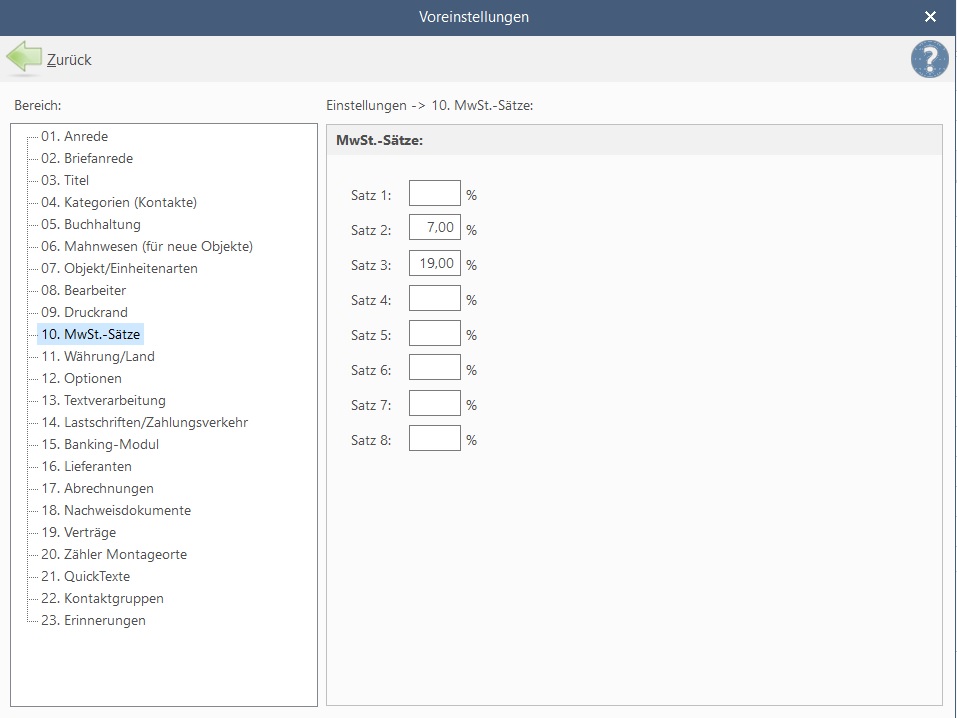Focus the Satz 3 field showing 19,00
The width and height of the screenshot is (957, 718).
[435, 263]
